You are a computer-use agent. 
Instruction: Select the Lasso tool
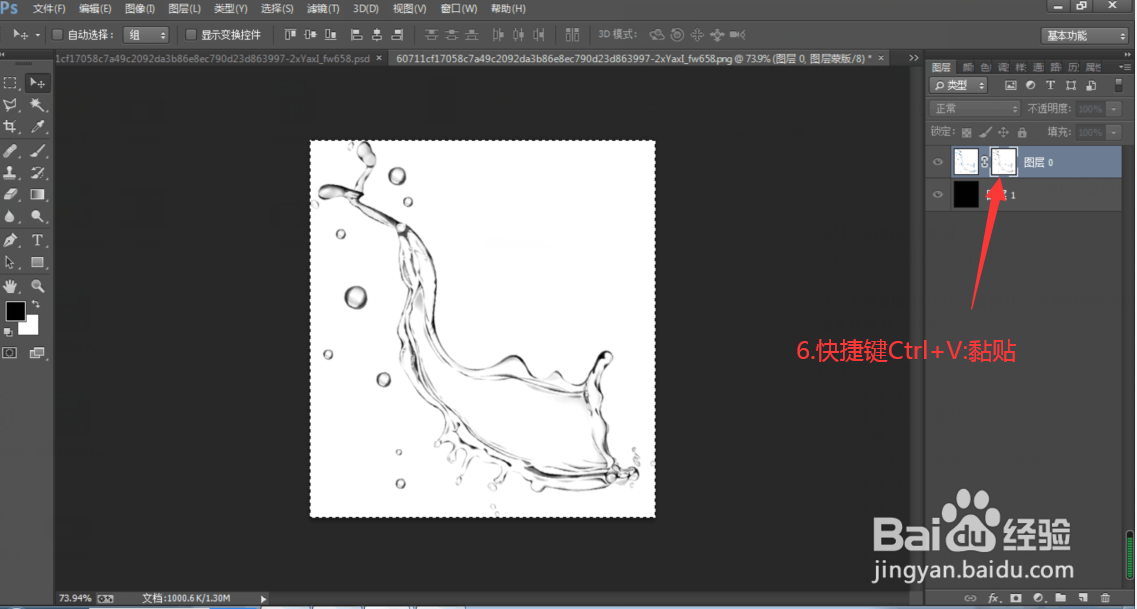[10, 105]
